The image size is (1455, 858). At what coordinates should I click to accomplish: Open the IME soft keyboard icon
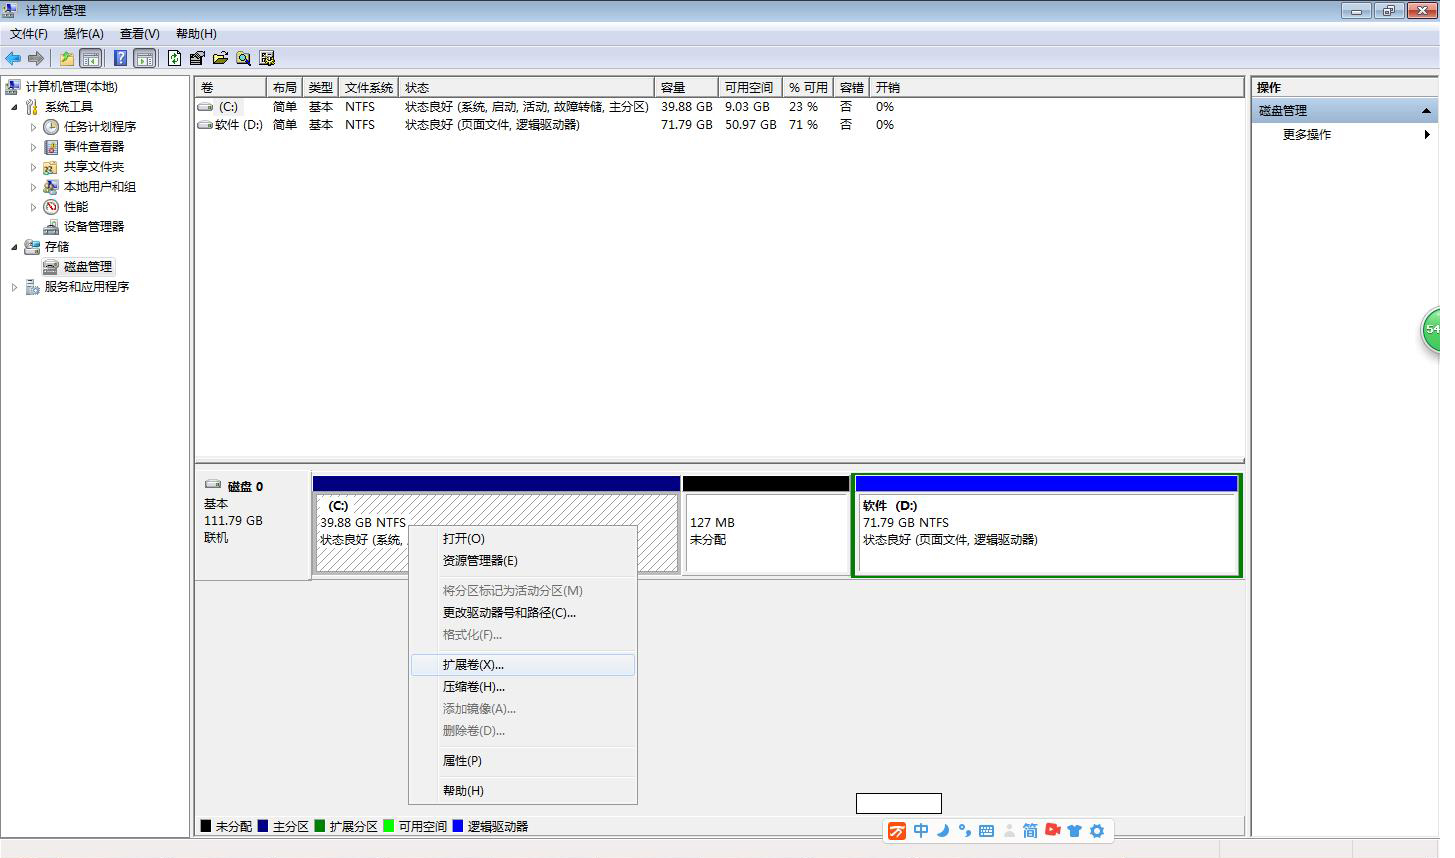pos(986,831)
